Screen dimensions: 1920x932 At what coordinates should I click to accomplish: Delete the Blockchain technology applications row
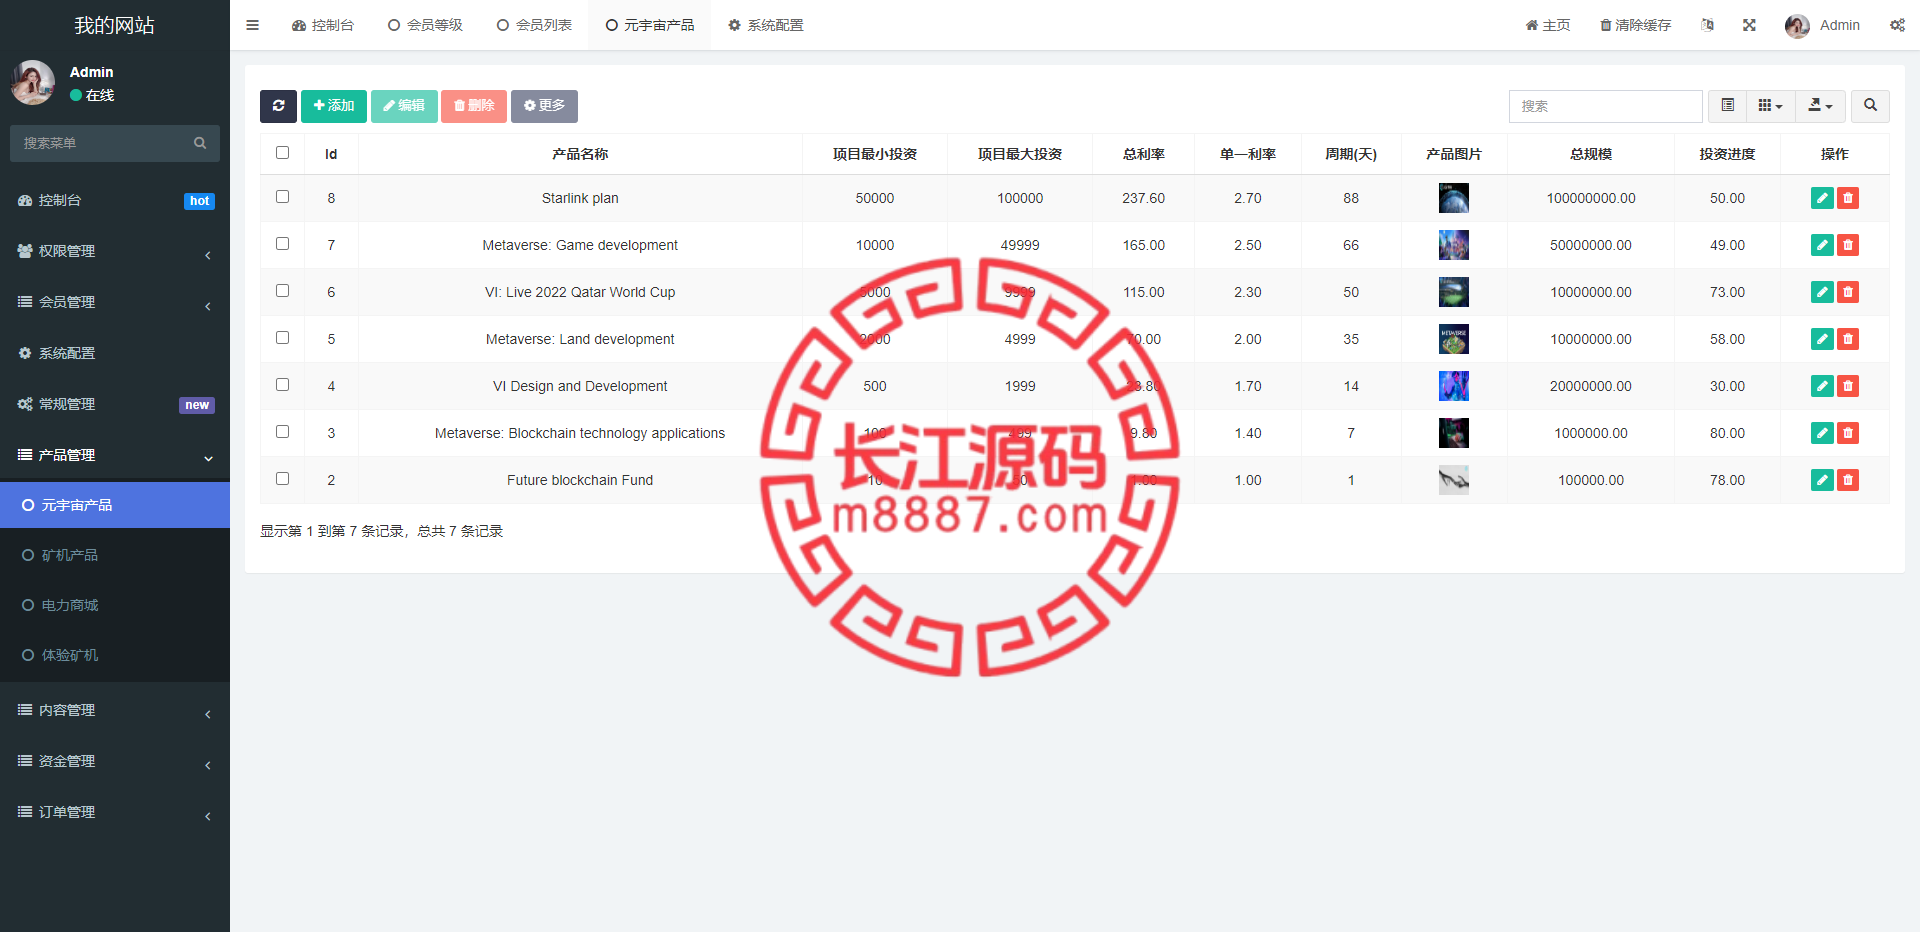pos(1848,433)
